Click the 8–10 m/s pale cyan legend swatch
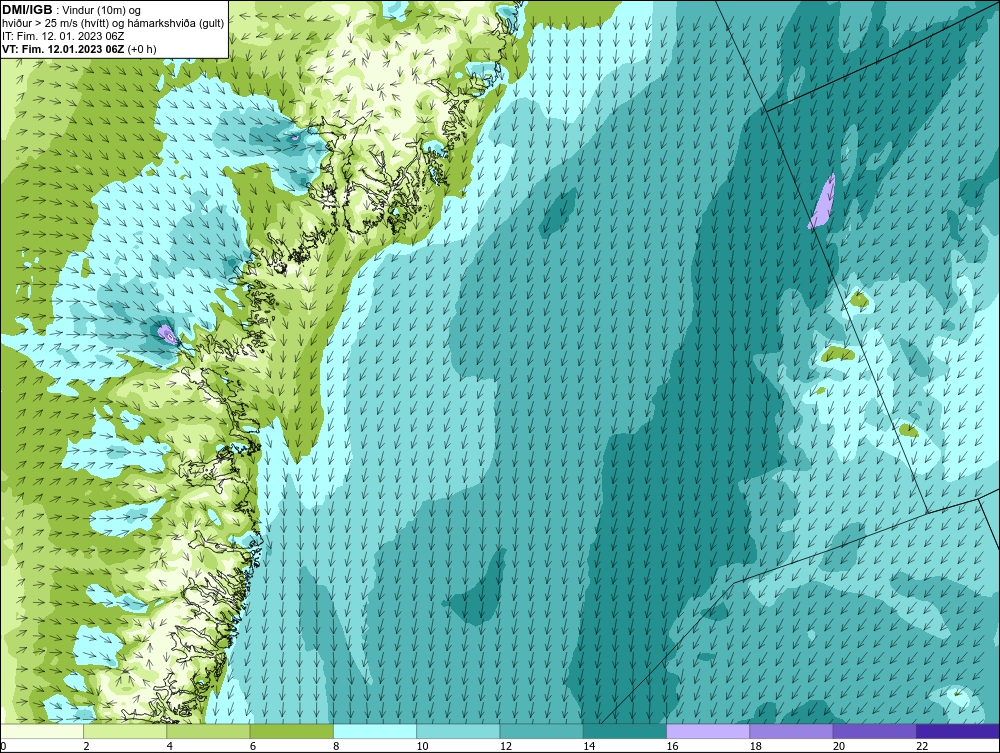 [x=375, y=731]
